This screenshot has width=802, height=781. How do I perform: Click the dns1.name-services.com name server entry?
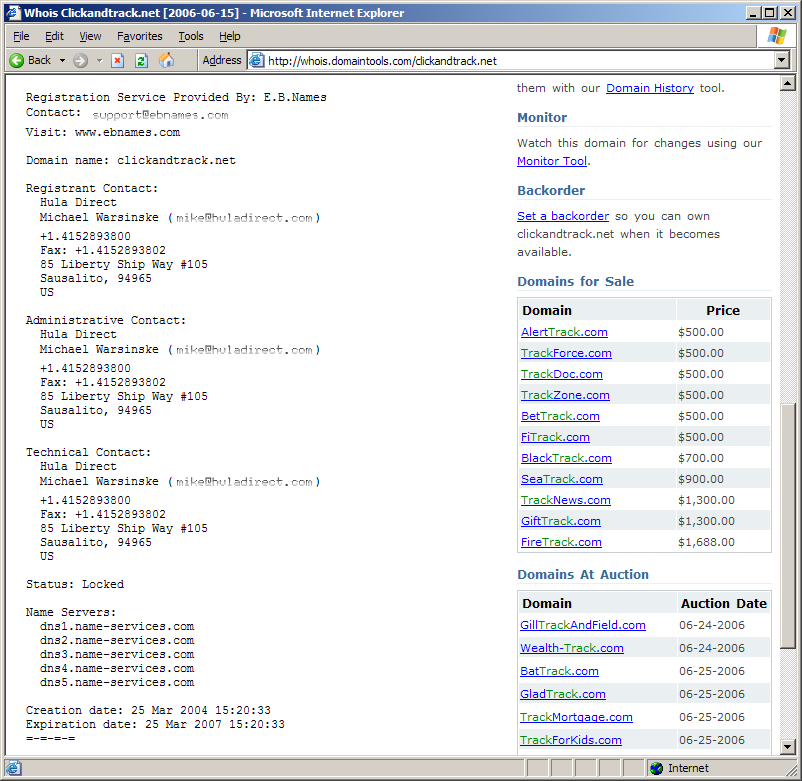tap(117, 627)
